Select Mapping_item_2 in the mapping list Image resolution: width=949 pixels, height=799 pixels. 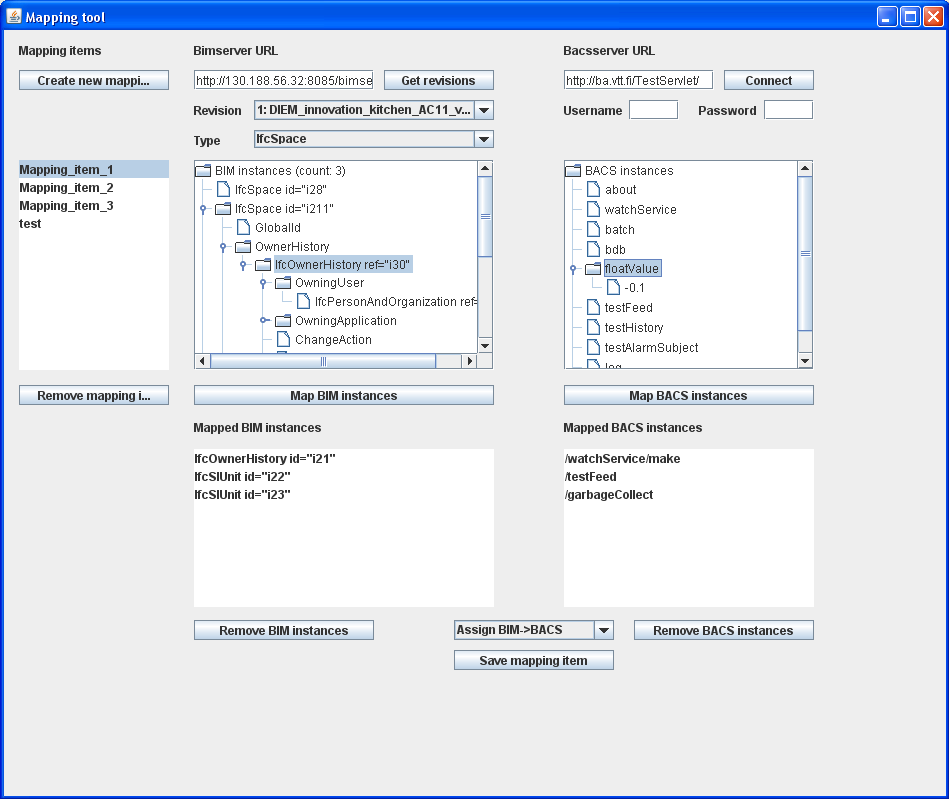[x=66, y=188]
